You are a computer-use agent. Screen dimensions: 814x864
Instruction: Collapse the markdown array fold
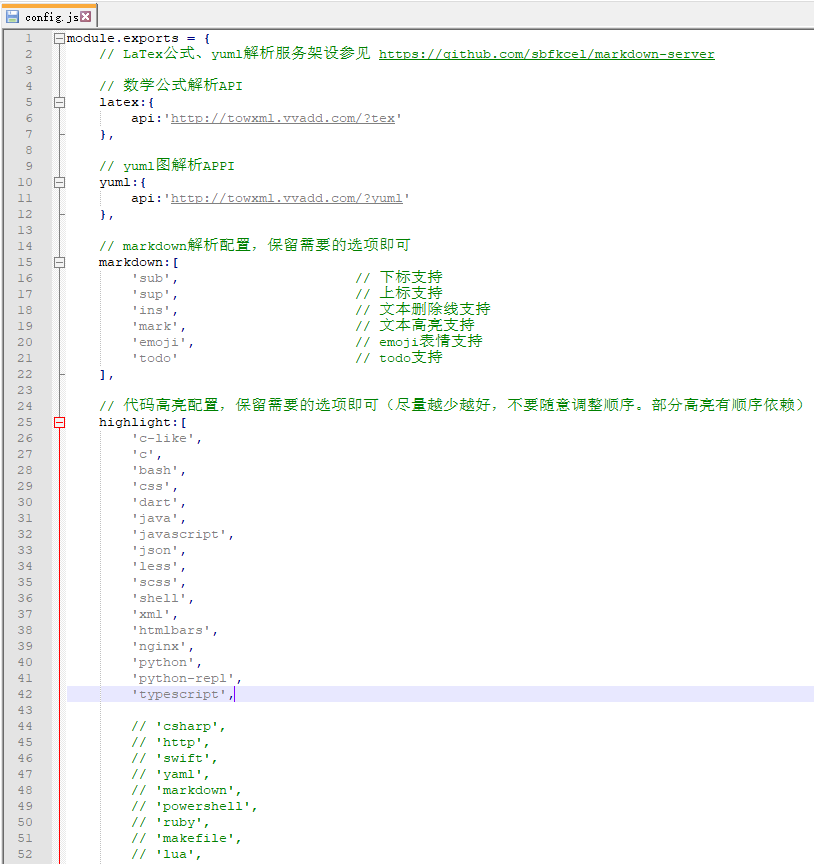pos(59,261)
